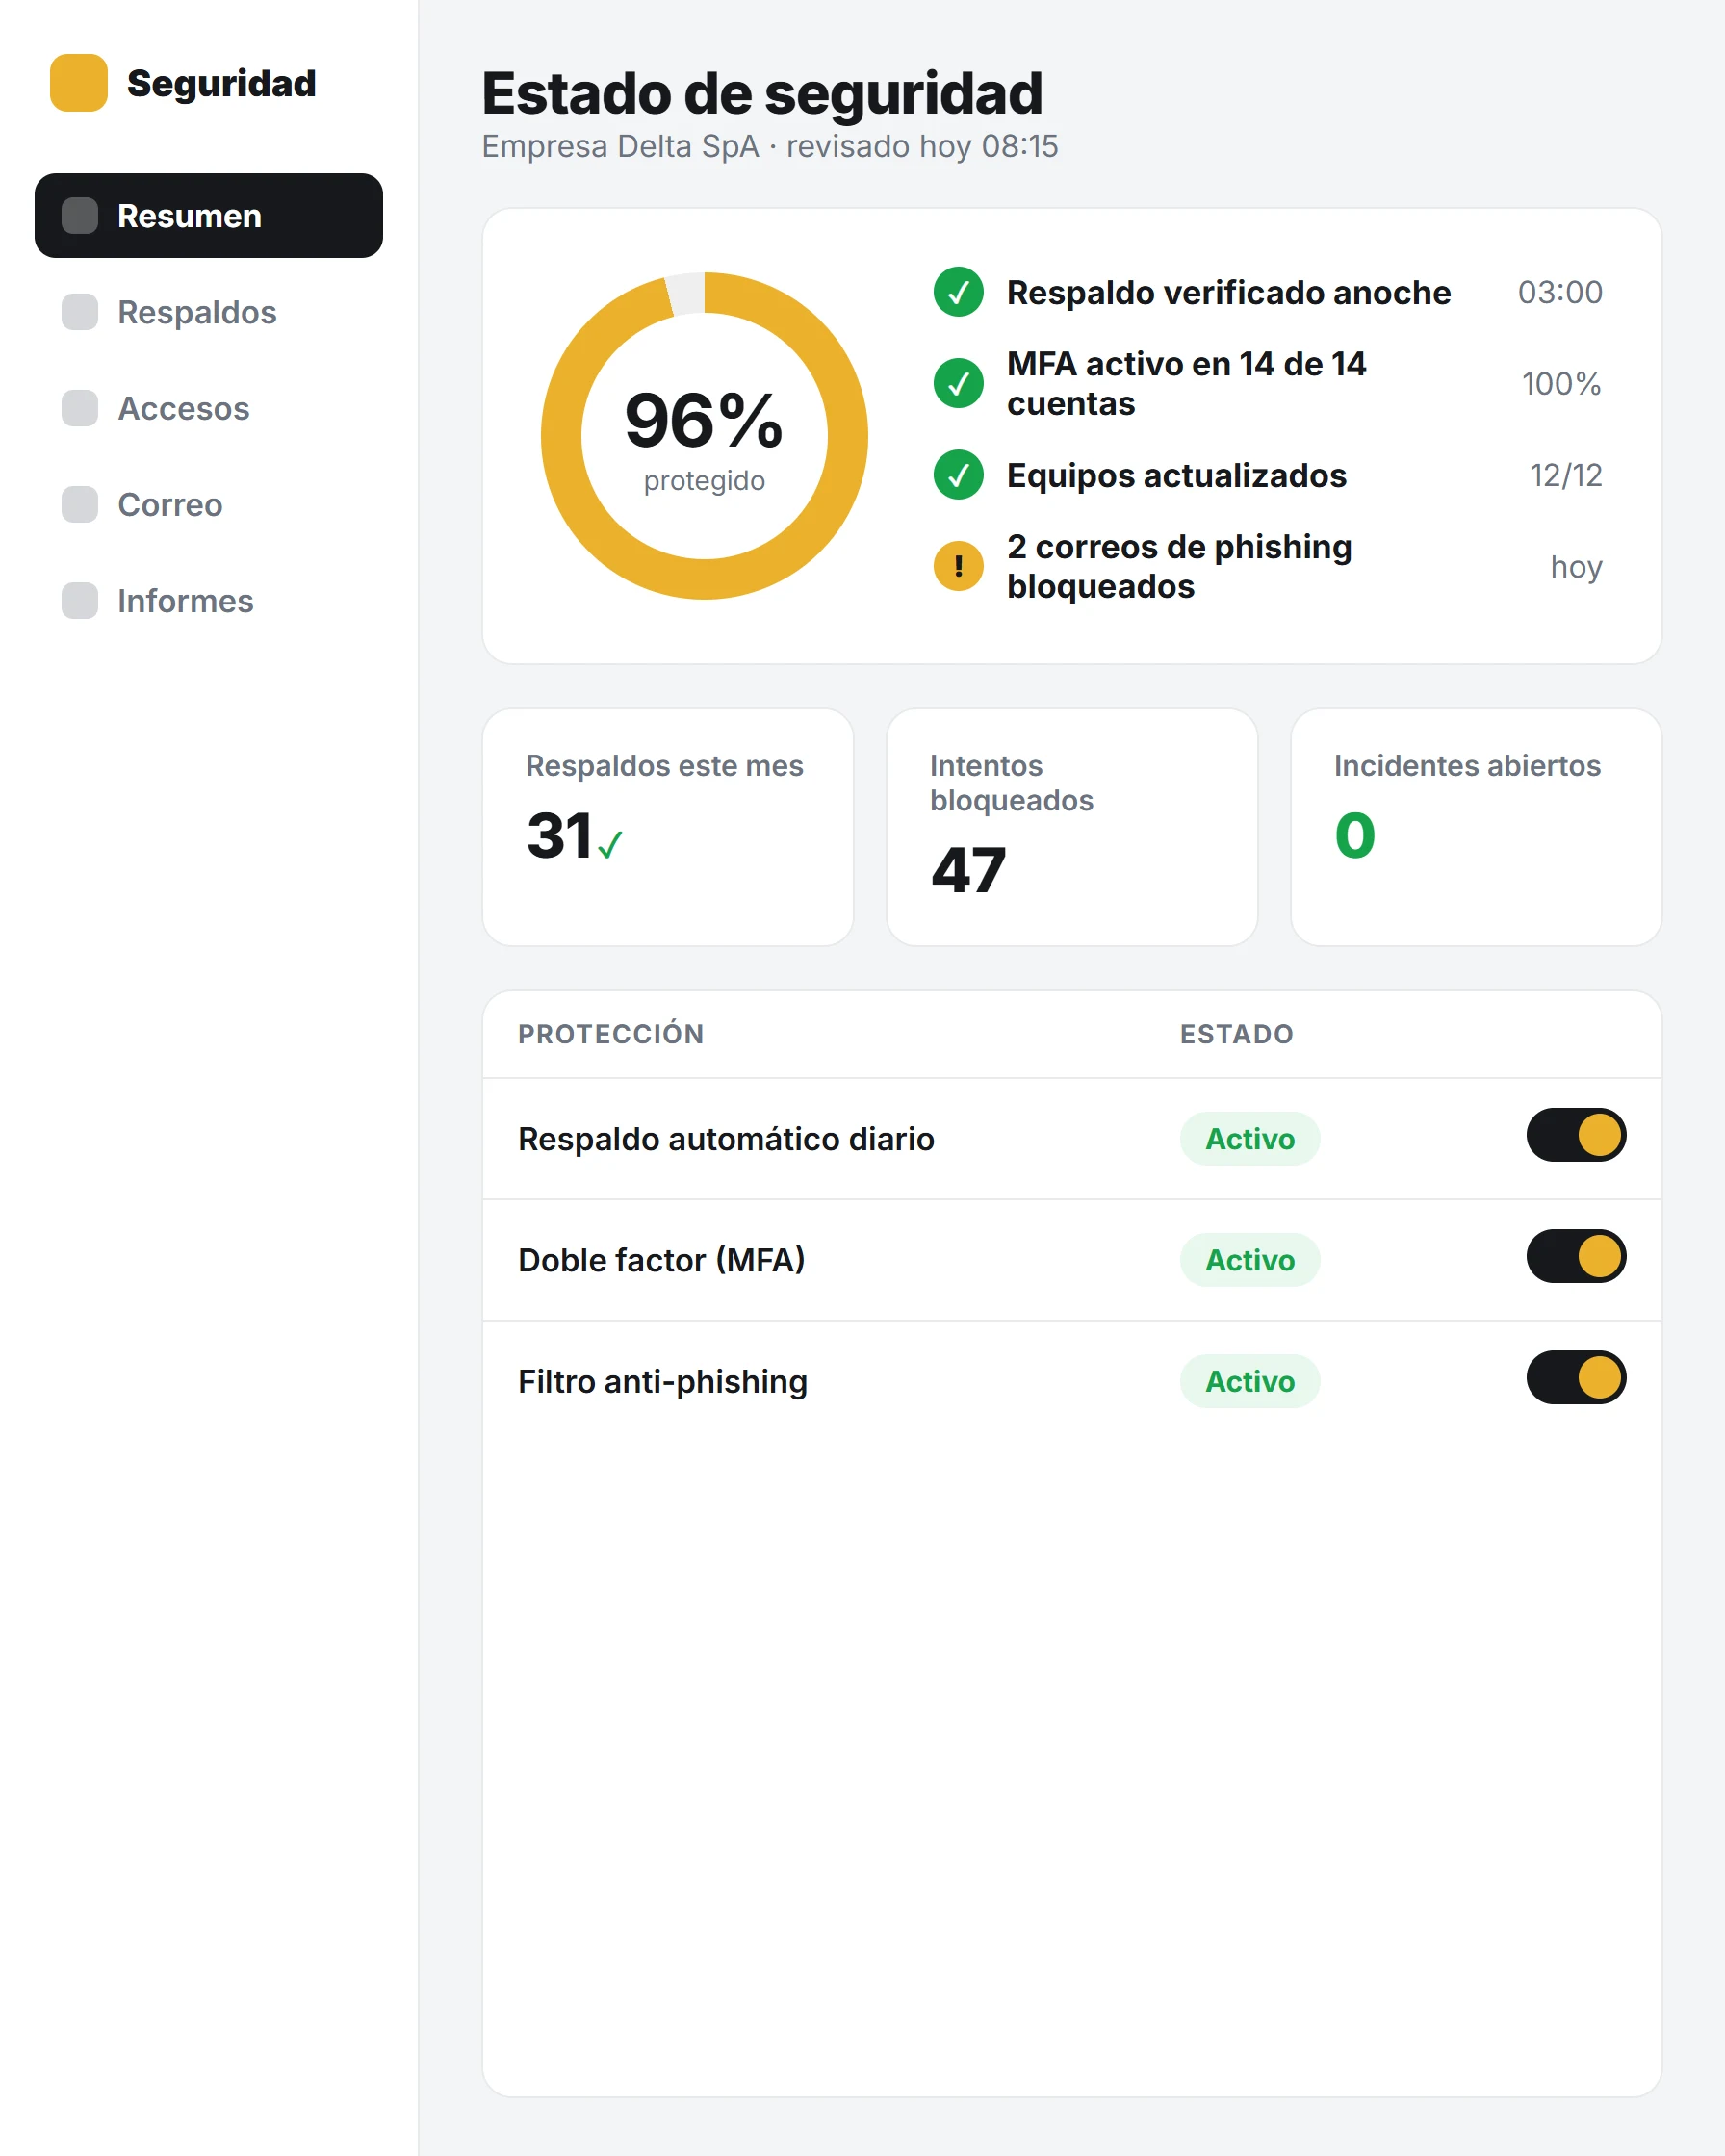Click the yellow warning icon for phishing bloqueados

(958, 566)
